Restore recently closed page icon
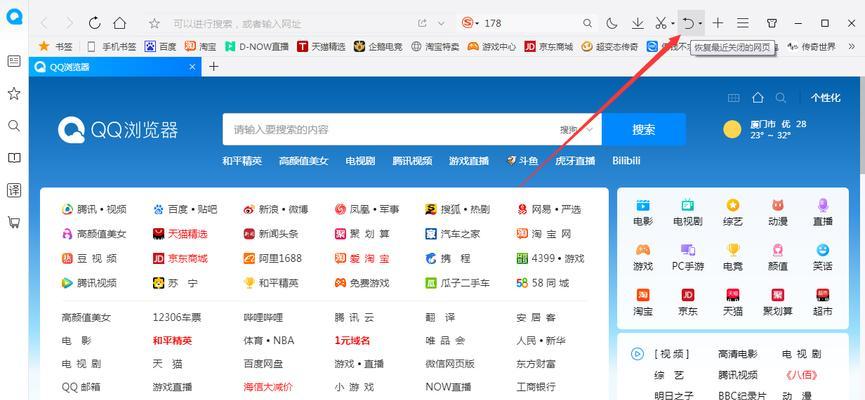This screenshot has width=865, height=400. pyautogui.click(x=687, y=23)
